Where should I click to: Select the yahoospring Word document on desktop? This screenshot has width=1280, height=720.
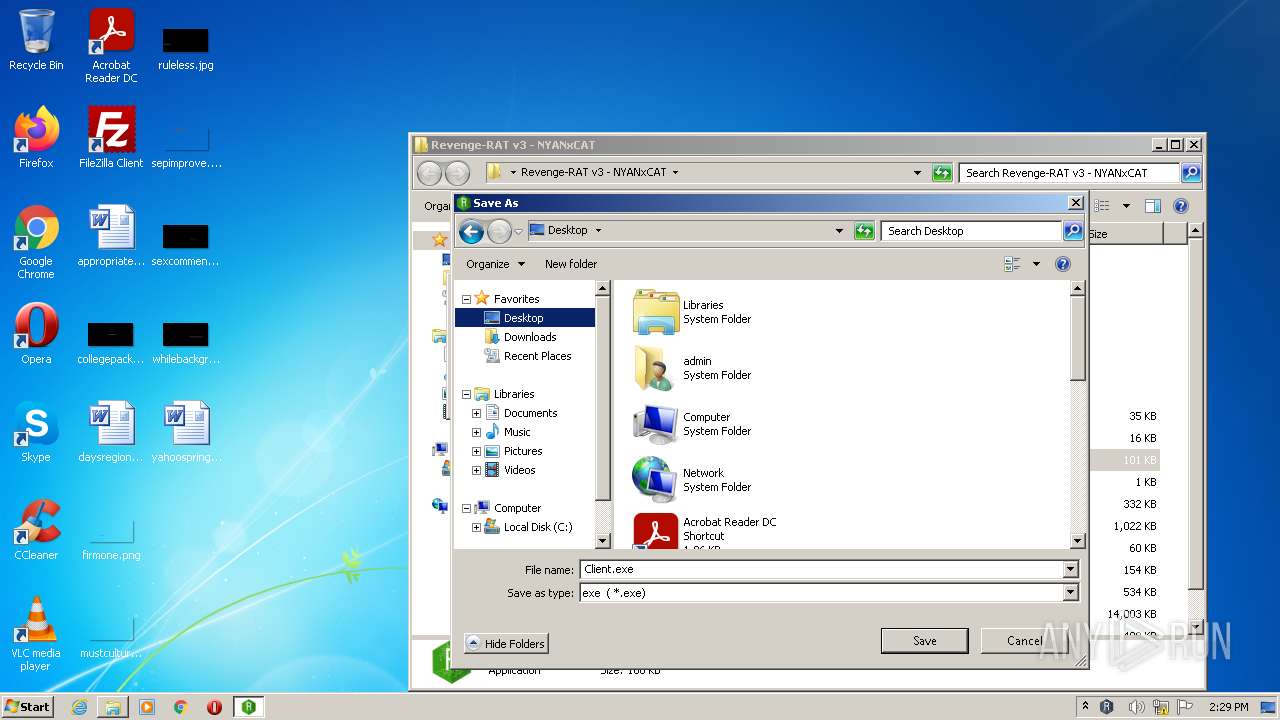(x=186, y=432)
